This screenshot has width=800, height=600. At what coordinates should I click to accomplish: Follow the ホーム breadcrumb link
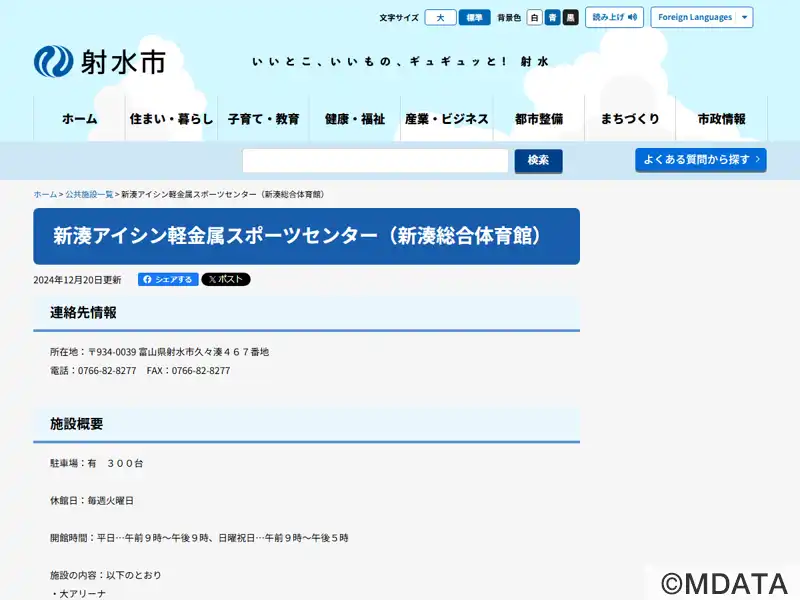point(45,194)
